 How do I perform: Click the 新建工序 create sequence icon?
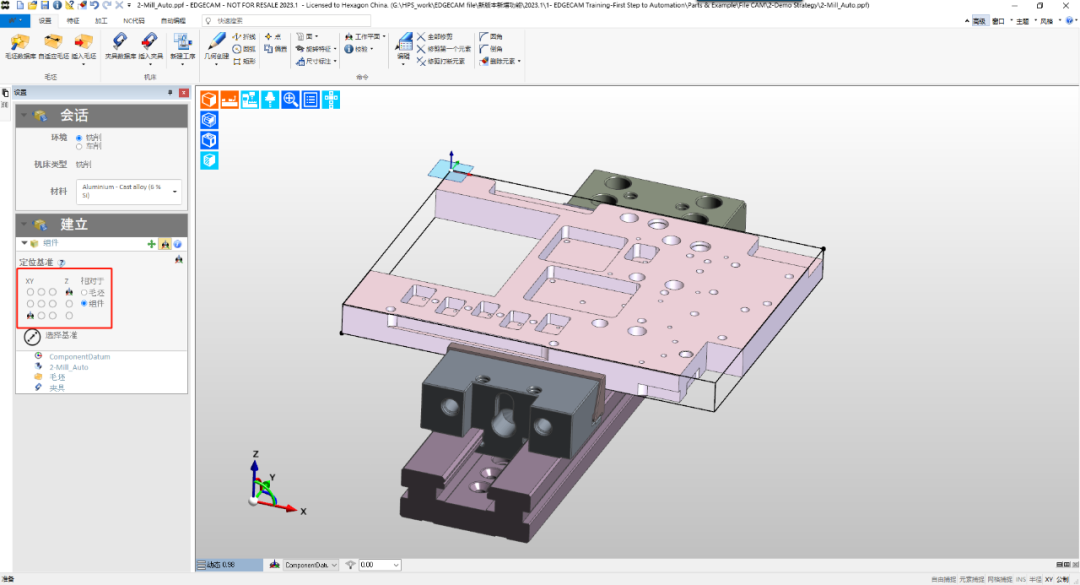(x=183, y=46)
